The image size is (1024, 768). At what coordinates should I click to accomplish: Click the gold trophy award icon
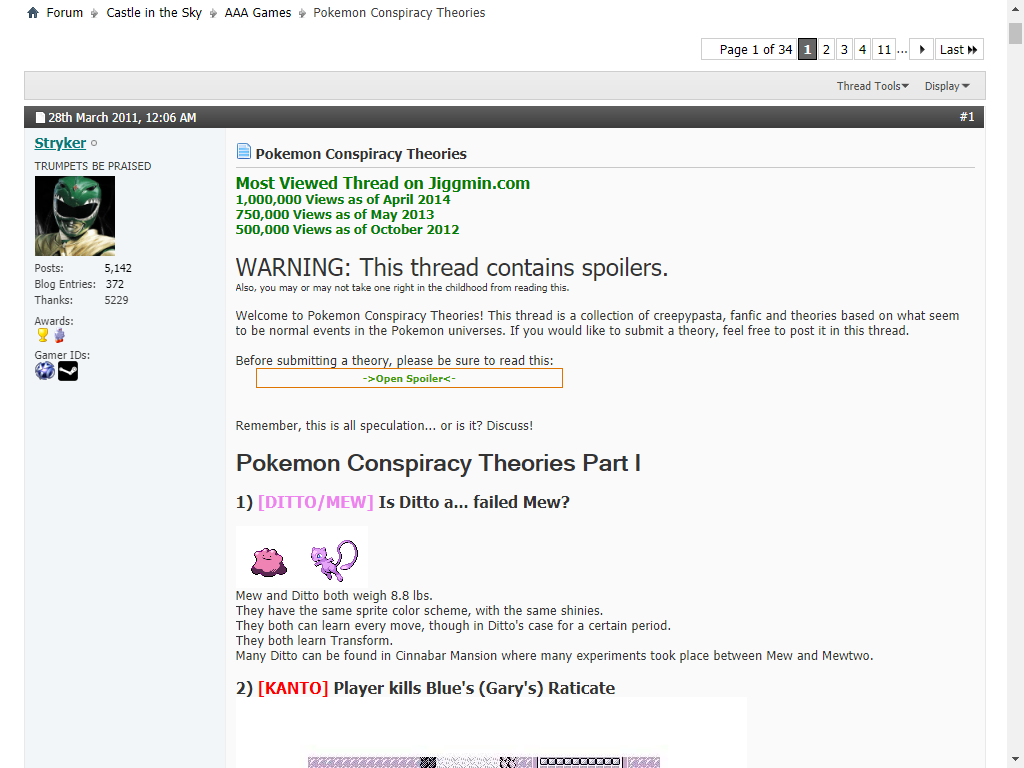(42, 335)
